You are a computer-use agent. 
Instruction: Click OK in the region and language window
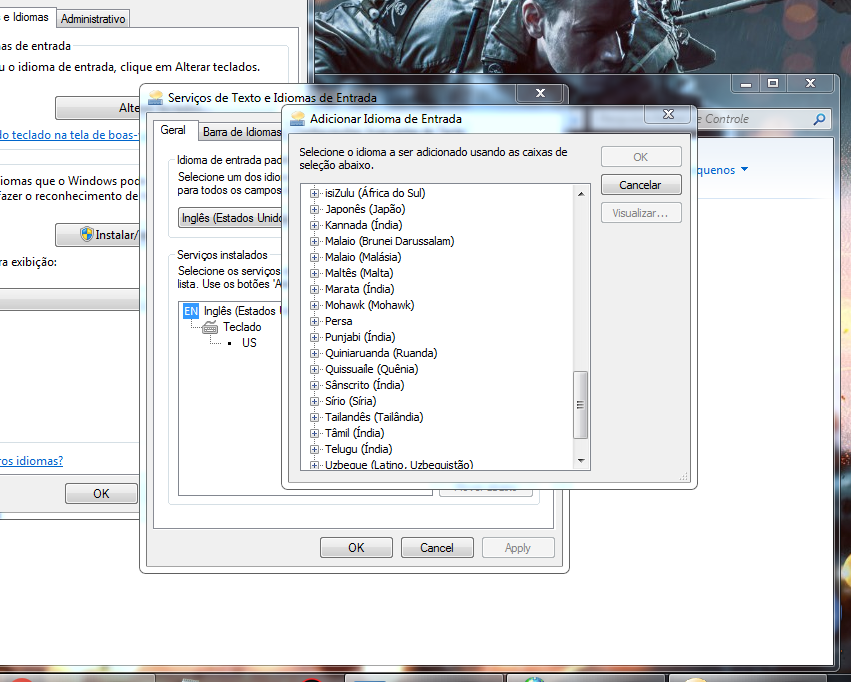point(101,494)
